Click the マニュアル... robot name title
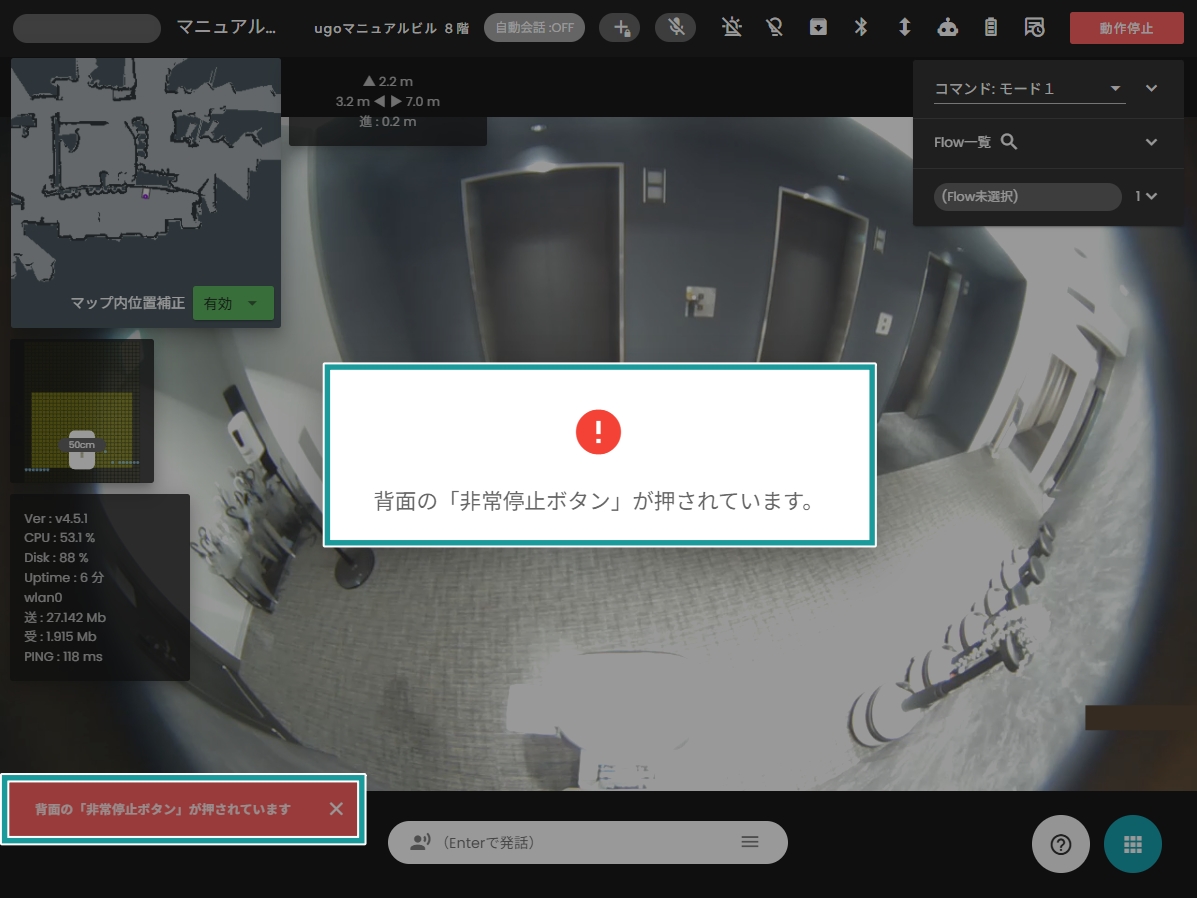Image resolution: width=1197 pixels, height=898 pixels. [x=227, y=27]
